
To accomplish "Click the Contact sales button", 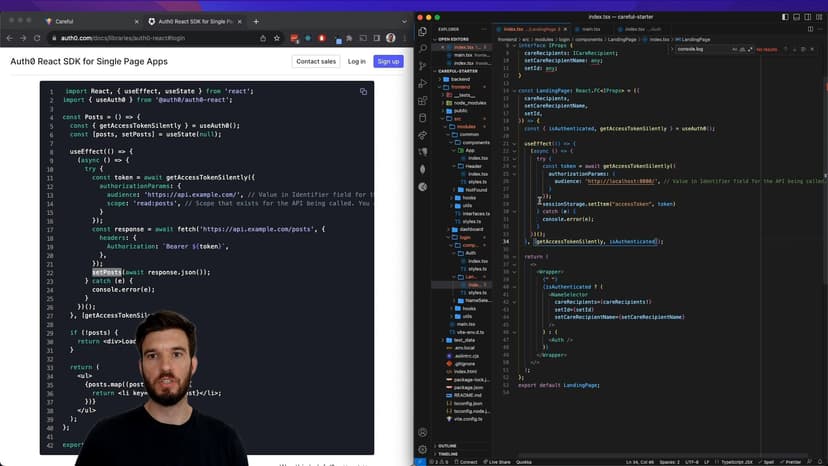I will (315, 61).
